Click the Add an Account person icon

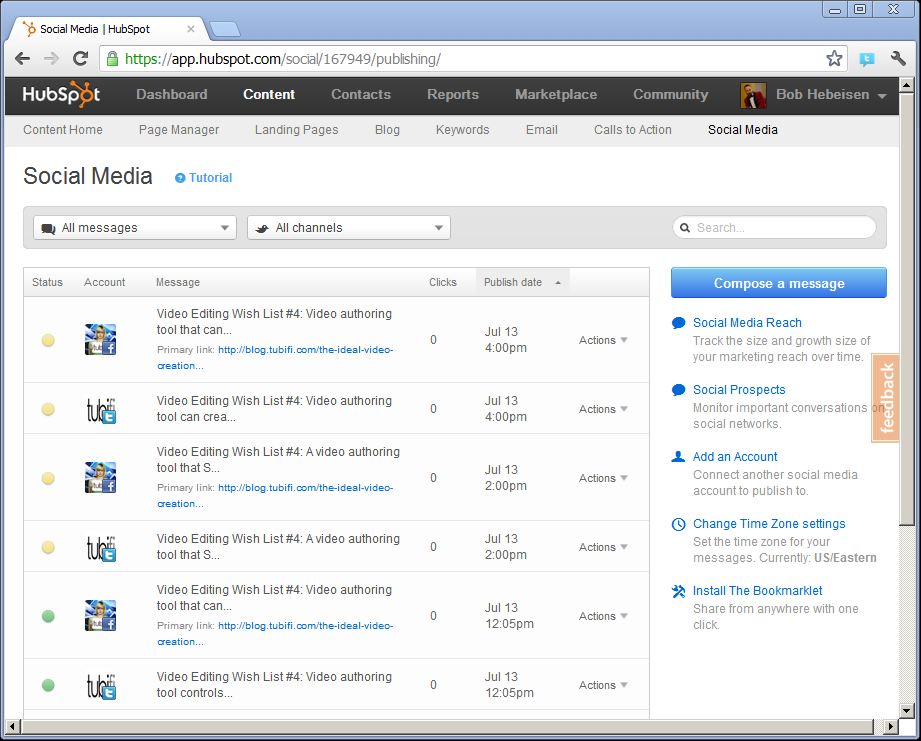679,457
